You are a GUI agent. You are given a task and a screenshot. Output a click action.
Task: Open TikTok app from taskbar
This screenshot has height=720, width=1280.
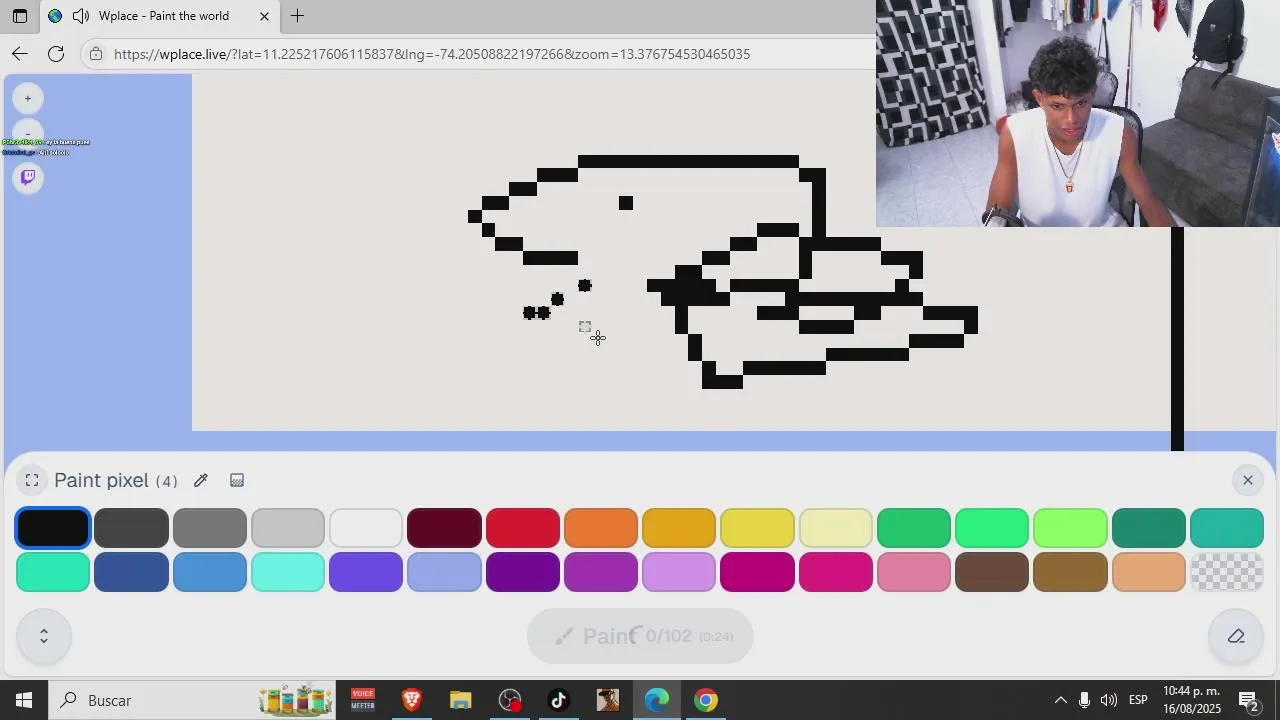[x=559, y=700]
